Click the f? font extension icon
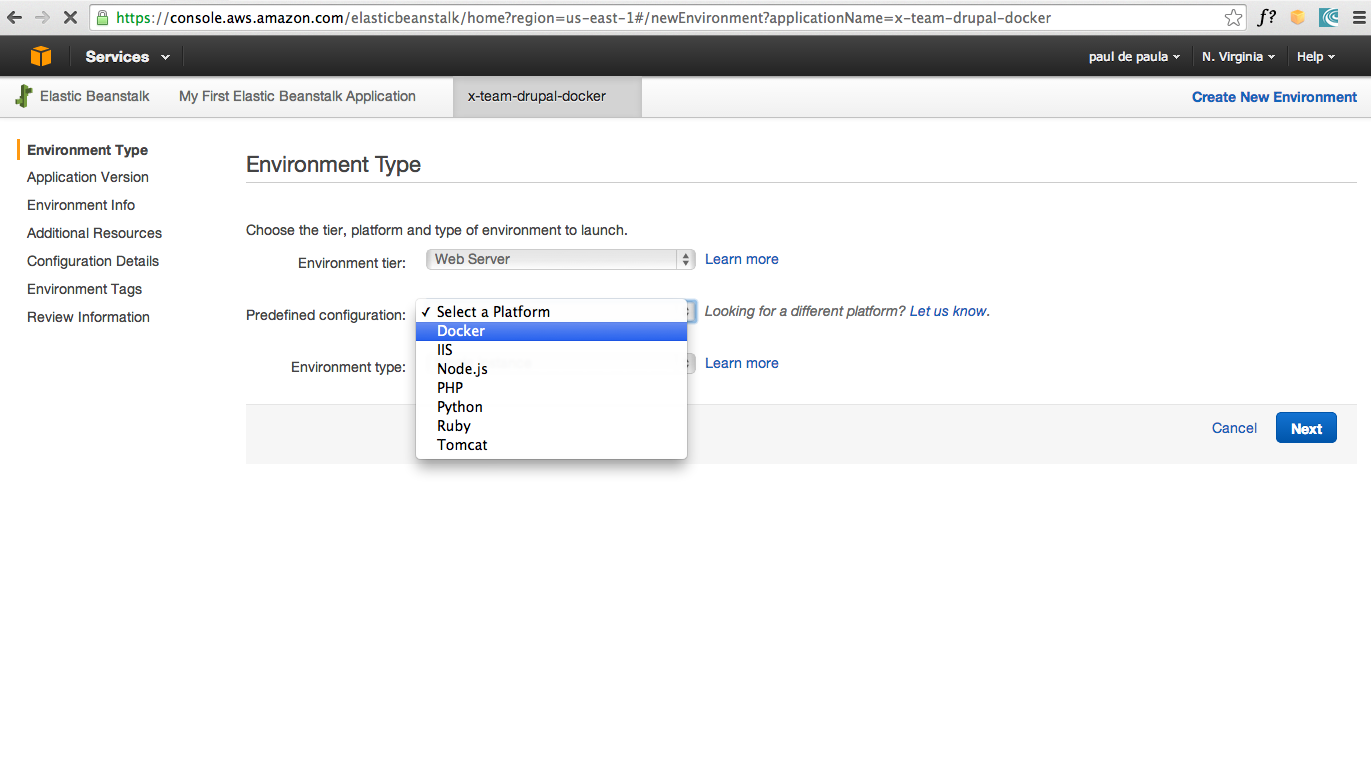The width and height of the screenshot is (1371, 772). pyautogui.click(x=1267, y=17)
